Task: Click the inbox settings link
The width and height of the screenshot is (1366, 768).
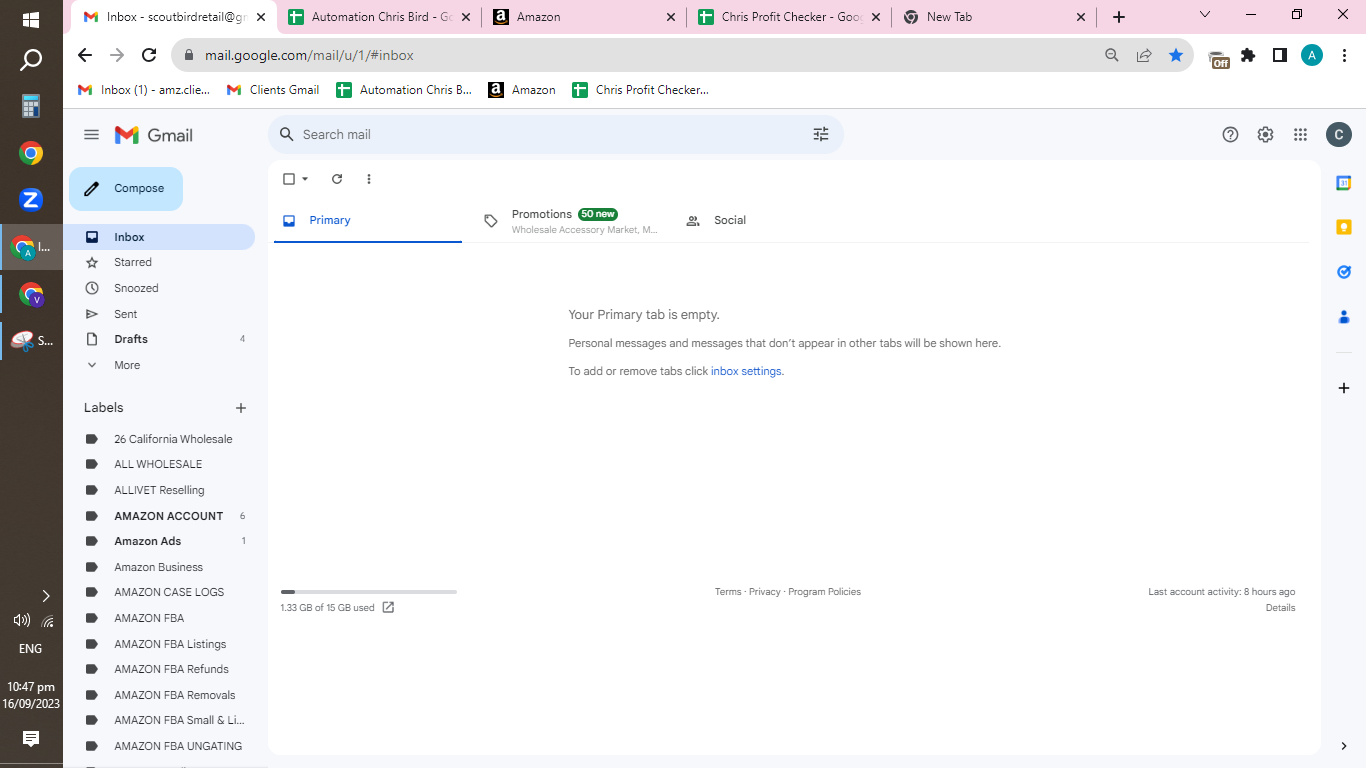Action: [x=746, y=371]
